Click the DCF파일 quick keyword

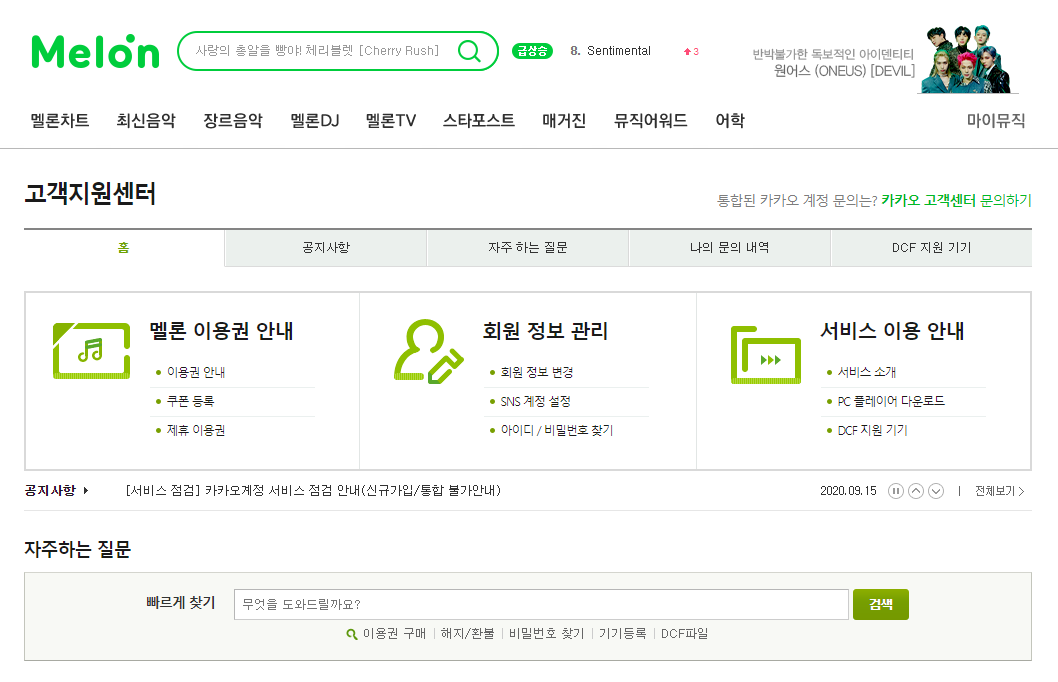coord(684,633)
